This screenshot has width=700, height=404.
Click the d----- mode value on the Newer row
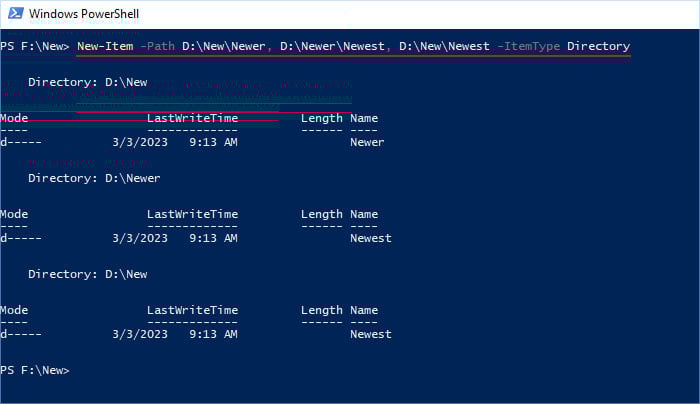point(21,142)
